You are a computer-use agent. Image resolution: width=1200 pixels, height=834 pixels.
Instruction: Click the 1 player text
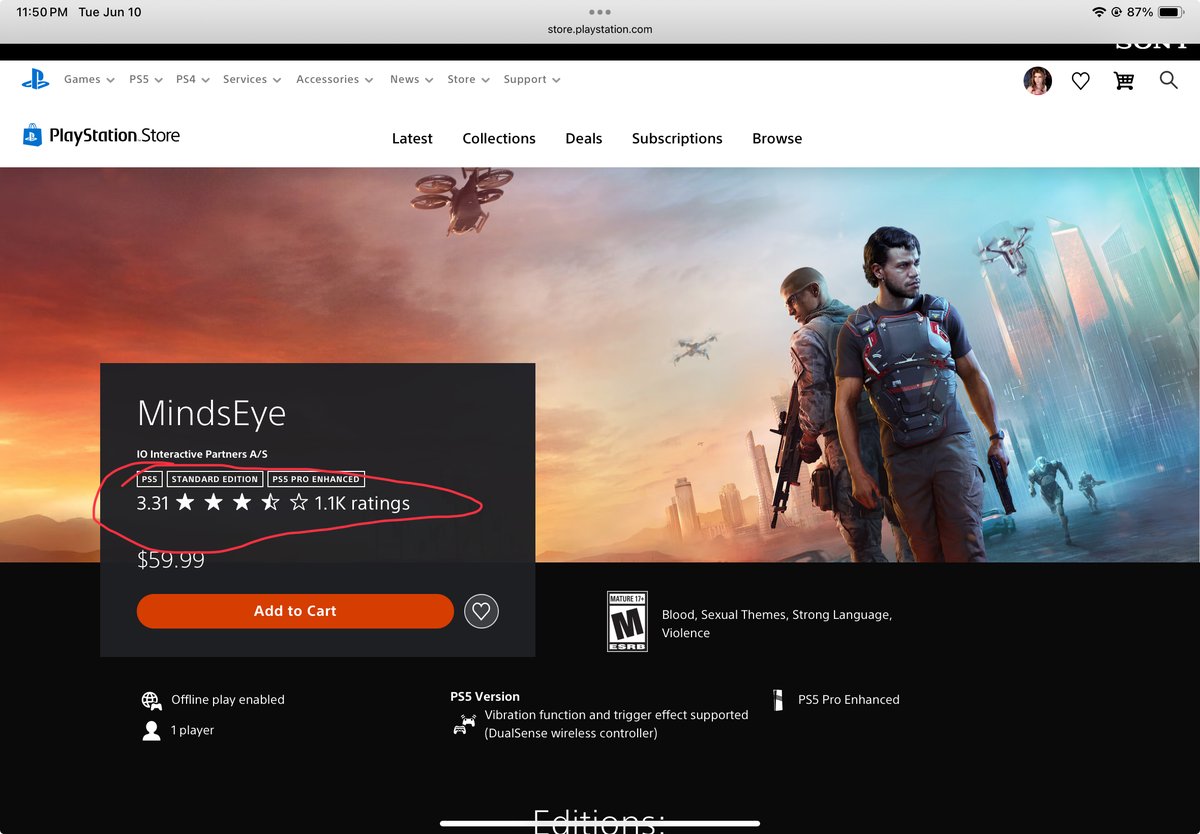tap(193, 731)
